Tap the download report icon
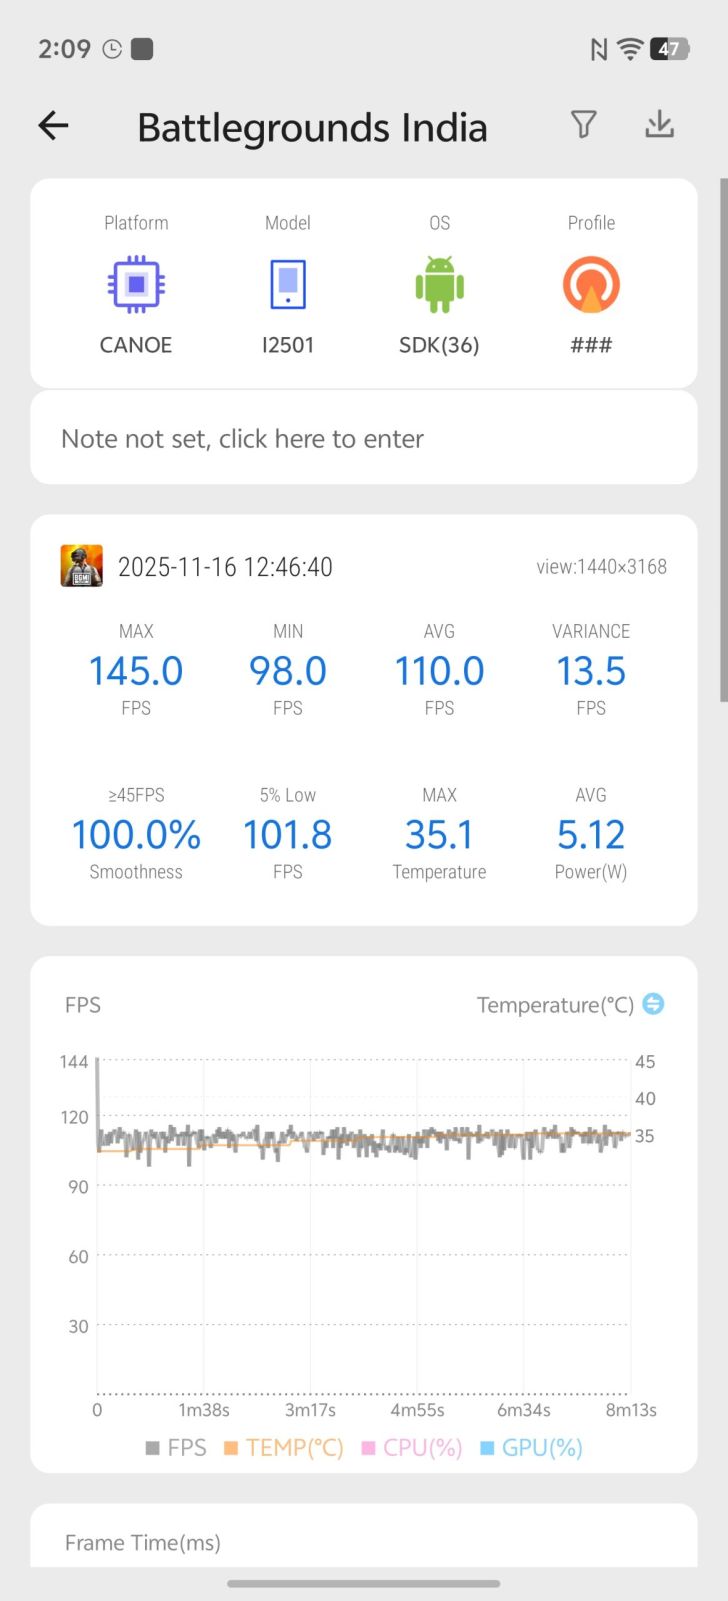Viewport: 728px width, 1601px height. 659,125
